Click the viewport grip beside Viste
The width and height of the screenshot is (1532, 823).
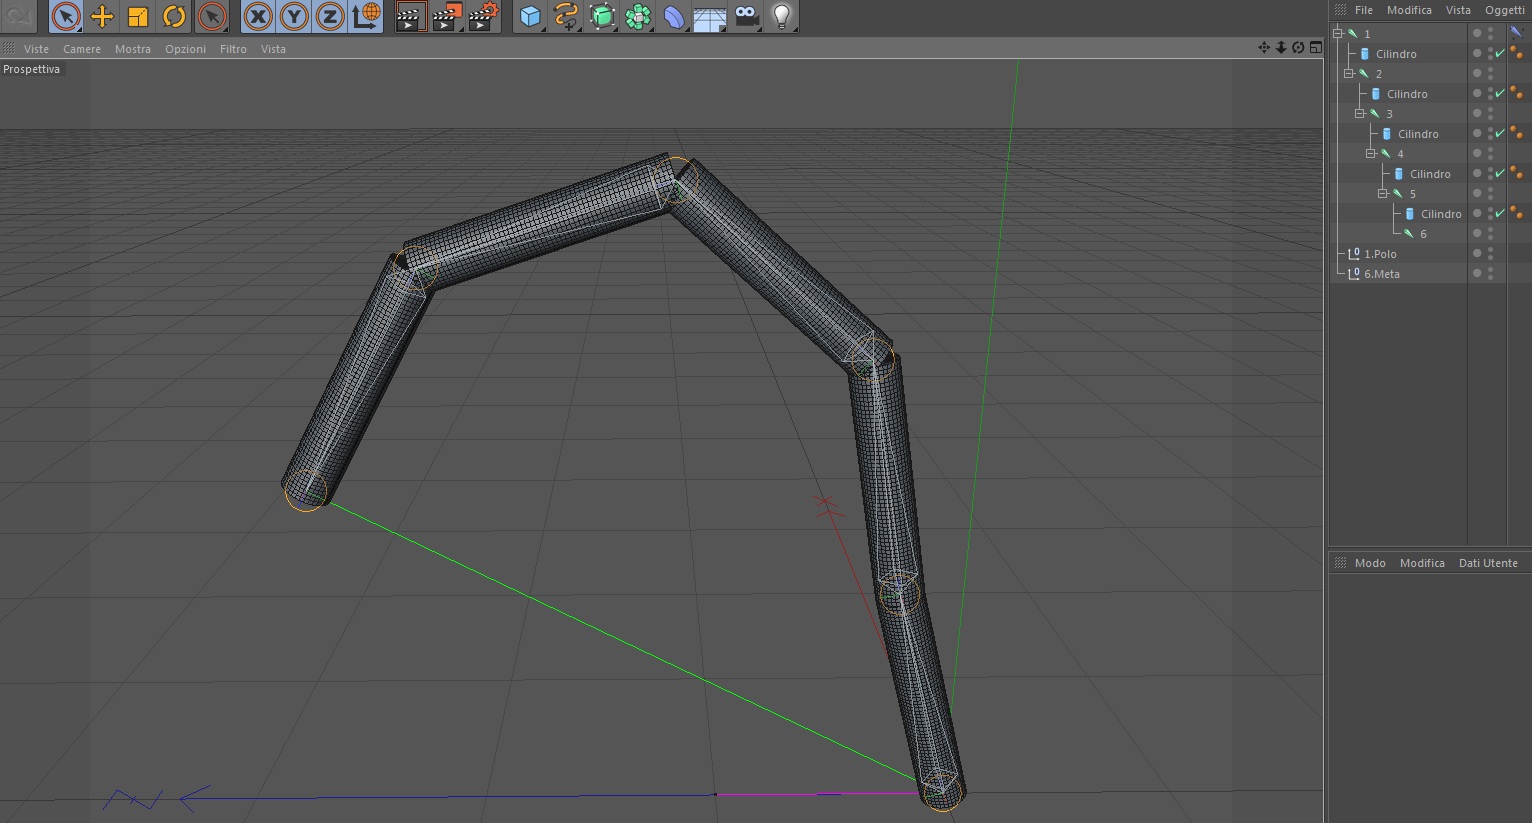pyautogui.click(x=9, y=49)
